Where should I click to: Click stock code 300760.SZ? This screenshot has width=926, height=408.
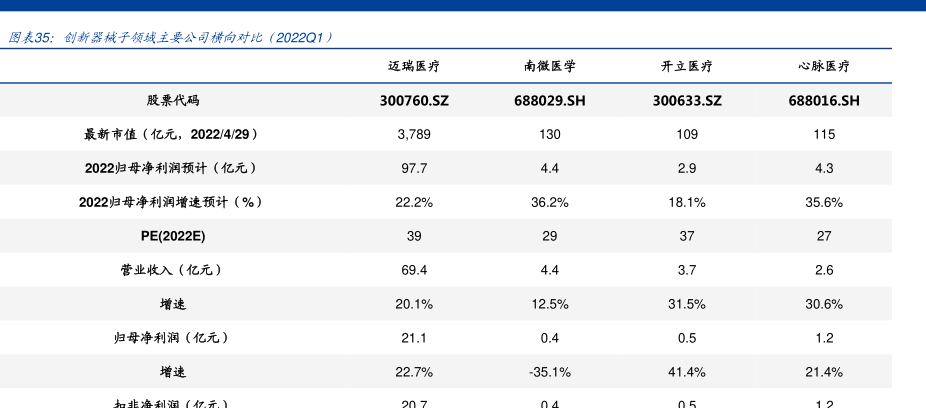click(x=414, y=101)
